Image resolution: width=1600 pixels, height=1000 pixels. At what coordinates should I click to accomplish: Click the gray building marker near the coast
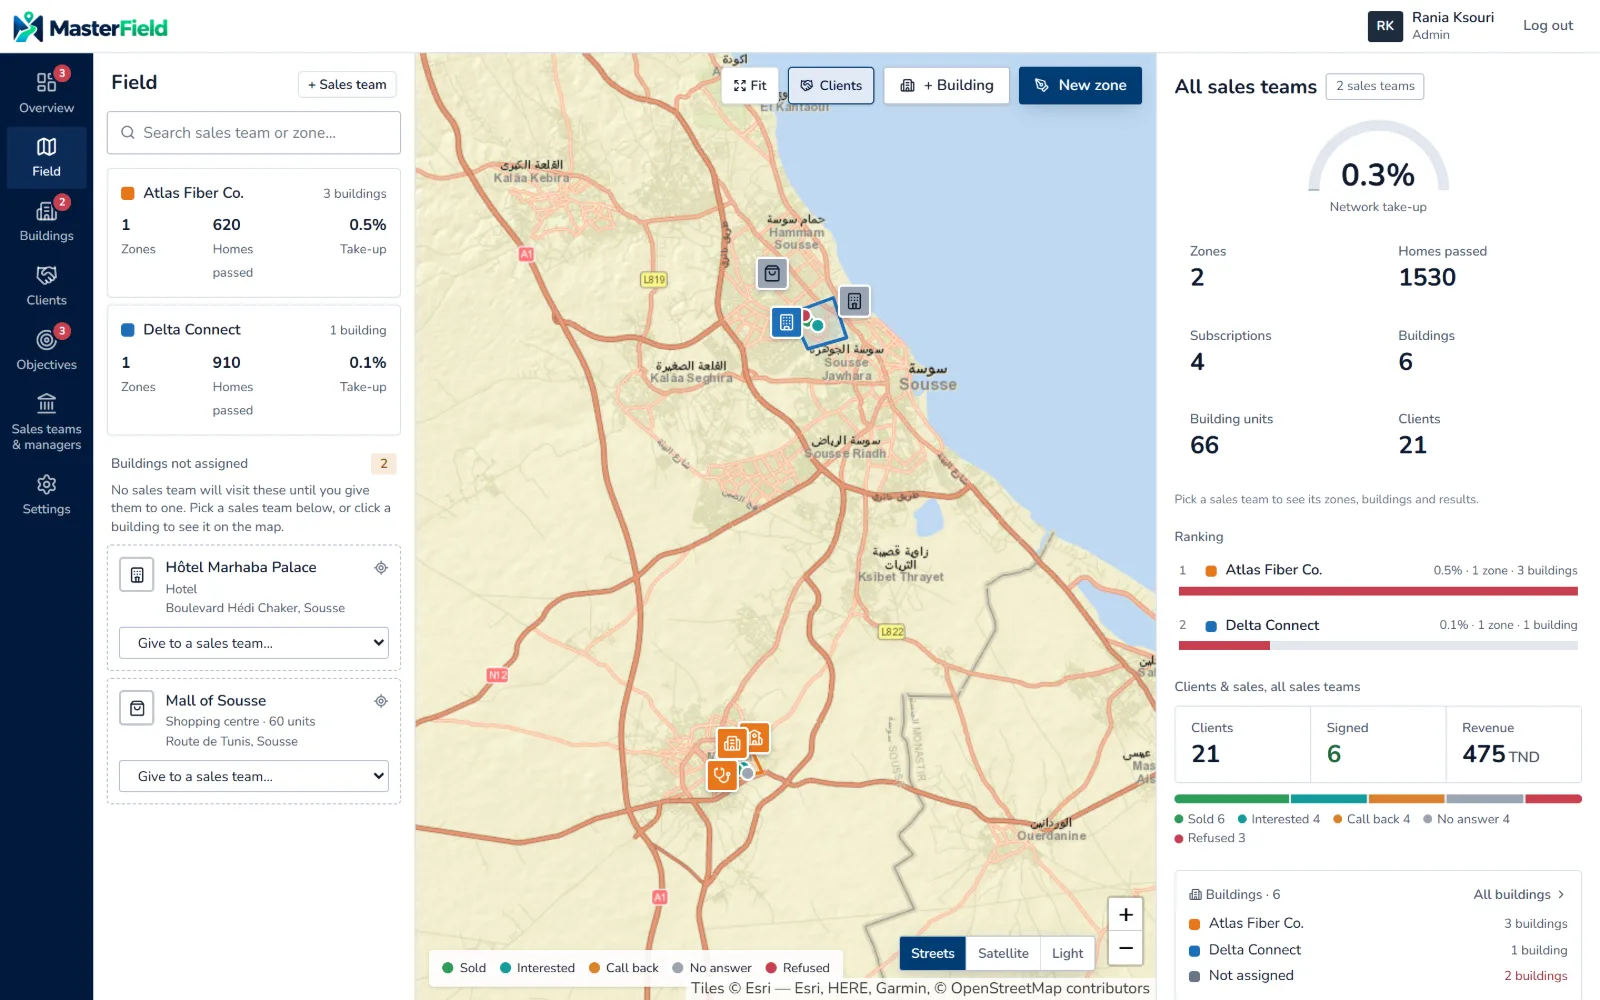[854, 300]
